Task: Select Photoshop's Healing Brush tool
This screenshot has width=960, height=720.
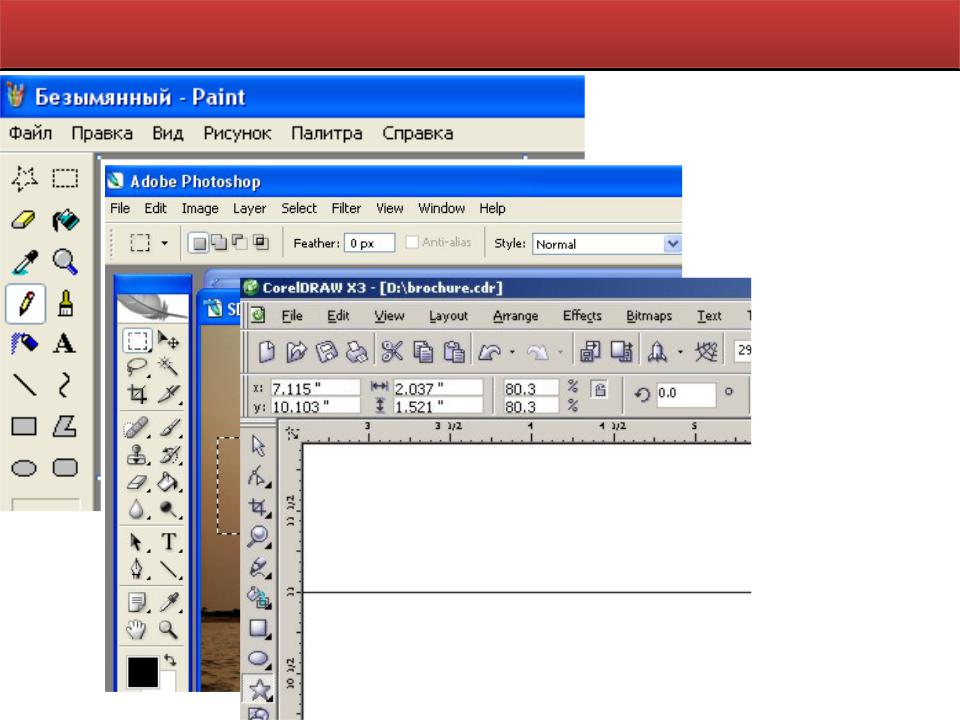Action: coord(137,428)
